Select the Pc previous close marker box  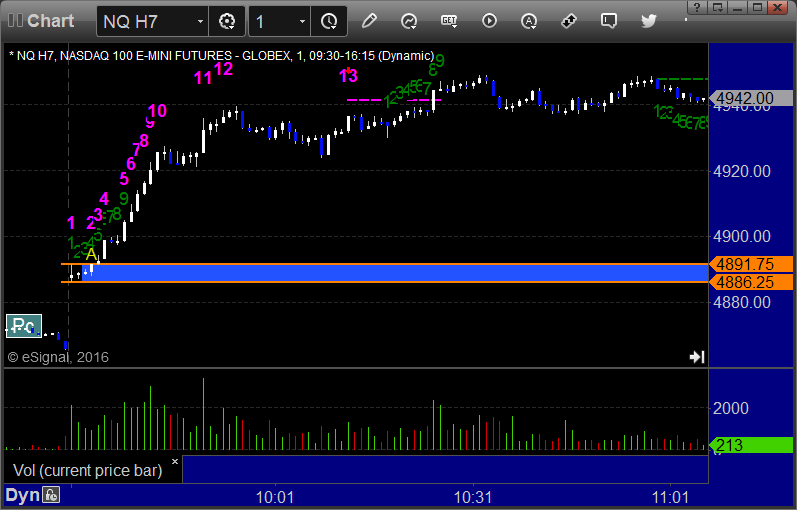[x=23, y=326]
